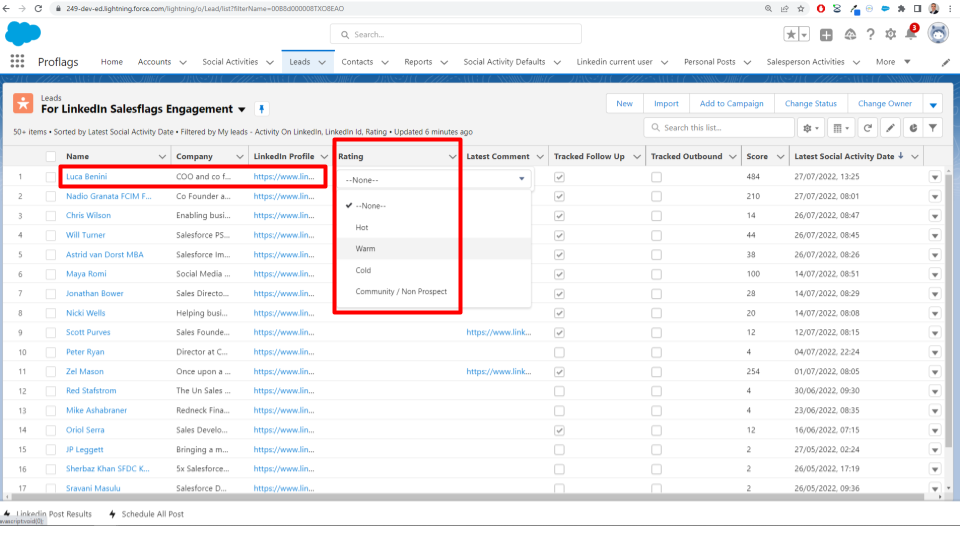Viewport: 960px width, 540px height.
Task: Toggle Tracked Outbound for Zel Mason
Action: pyautogui.click(x=656, y=372)
